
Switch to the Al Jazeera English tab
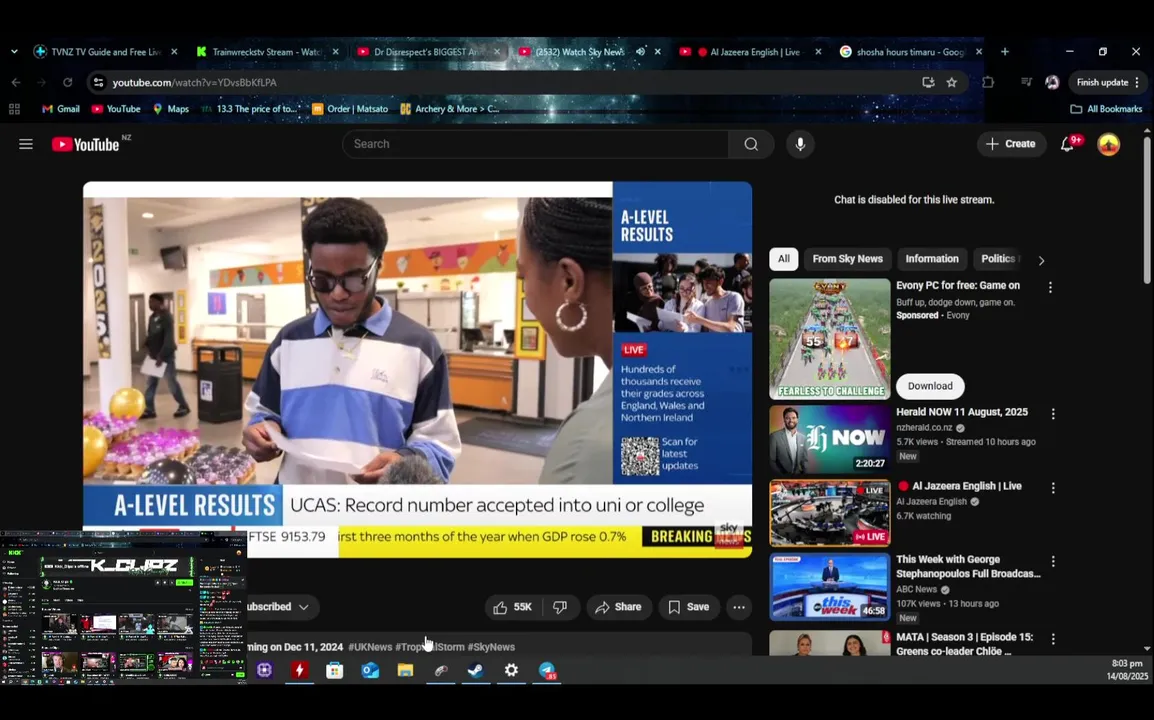(751, 52)
